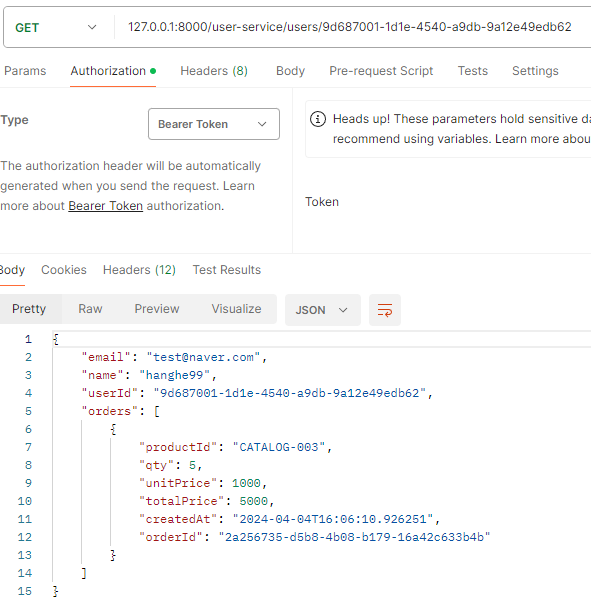Click the info icon in Heads up notice
Image resolution: width=591 pixels, height=616 pixels.
pos(318,119)
